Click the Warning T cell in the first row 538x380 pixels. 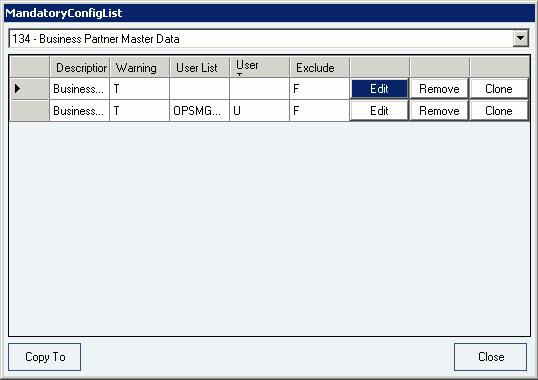pos(140,89)
